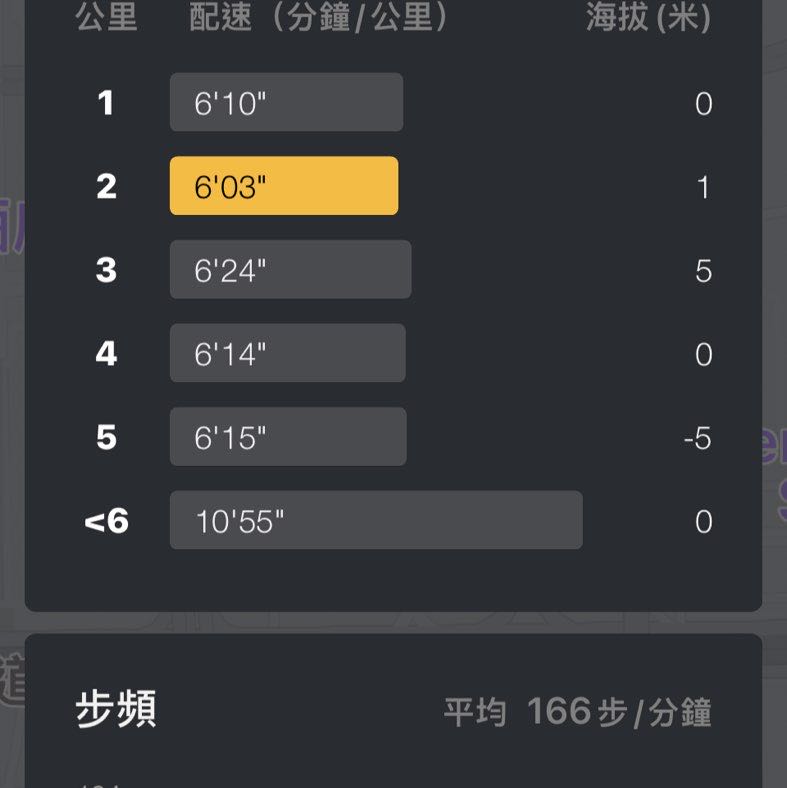Click the kilometer 2 row label
Viewport: 787px width, 788px height.
point(106,187)
